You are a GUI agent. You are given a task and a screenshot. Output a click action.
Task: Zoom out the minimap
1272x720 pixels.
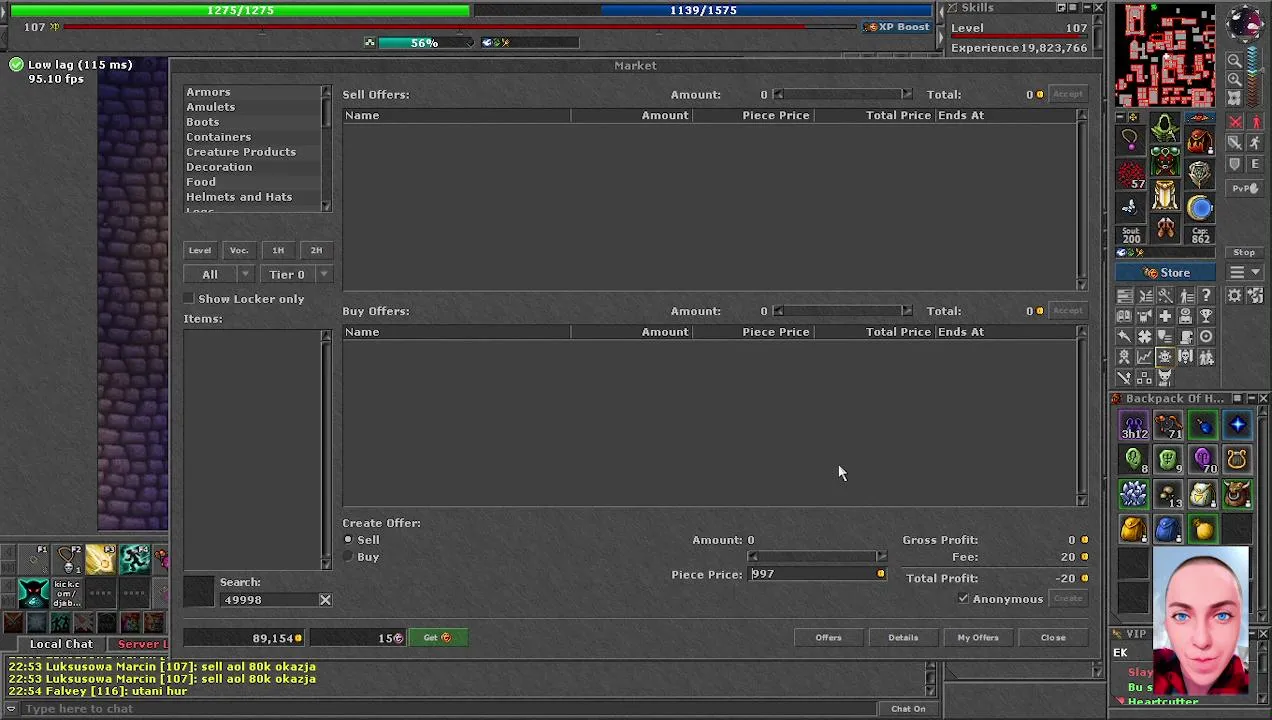[x=1235, y=62]
